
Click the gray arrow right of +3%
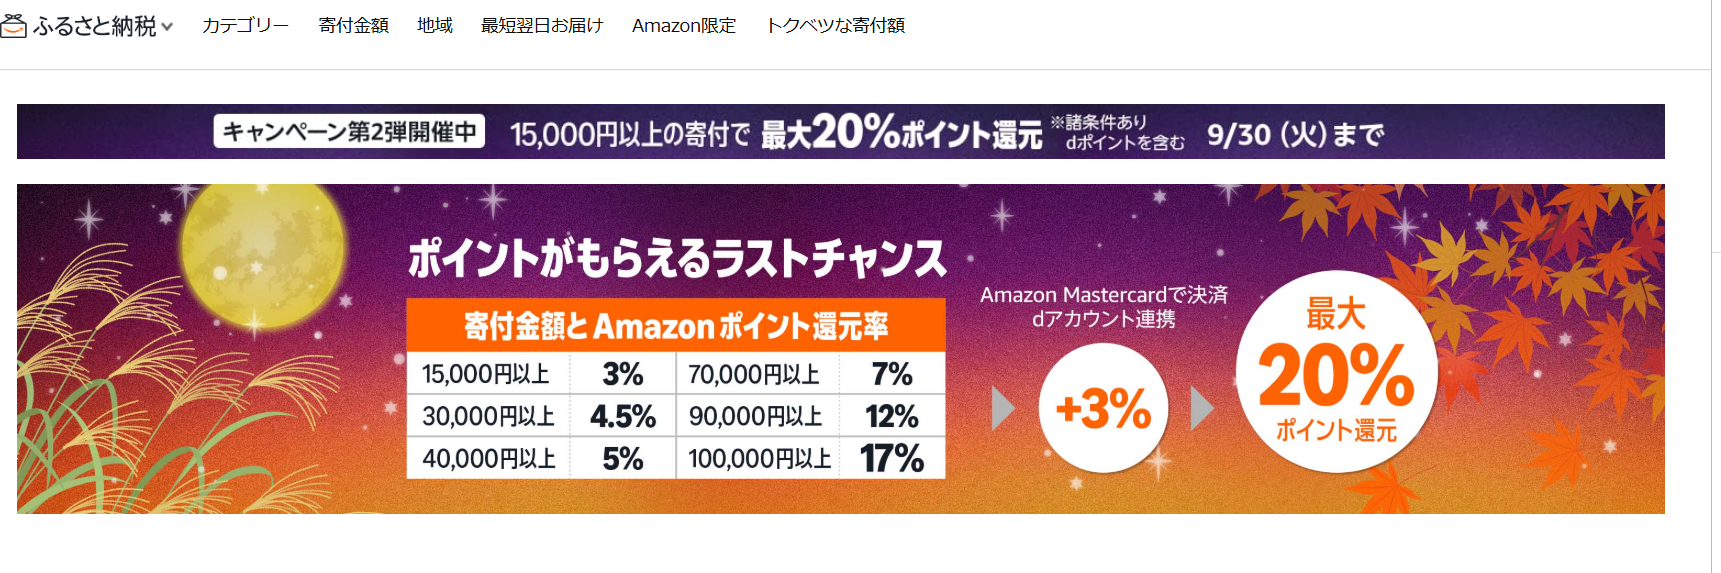point(1202,408)
